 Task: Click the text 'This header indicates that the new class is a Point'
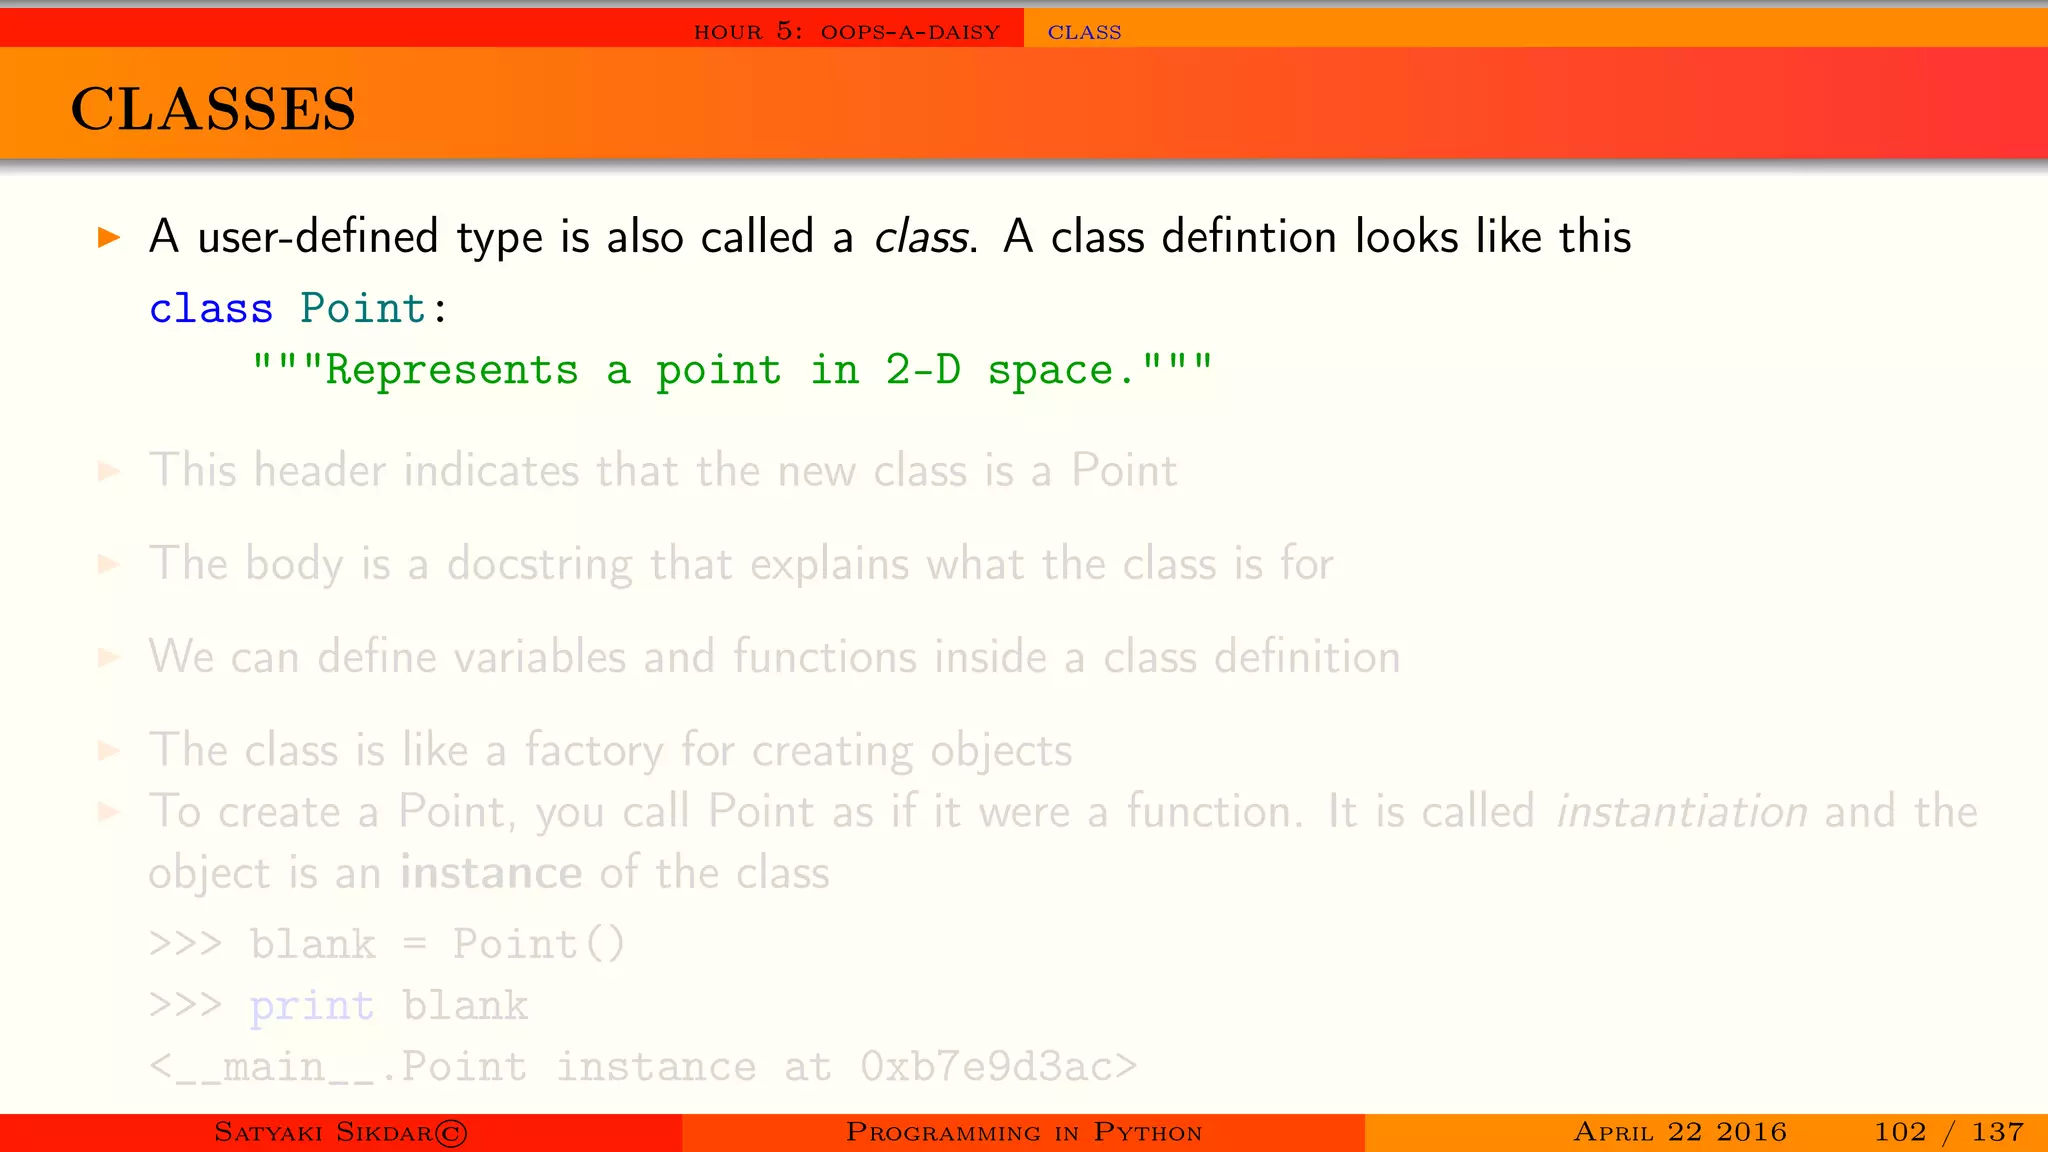663,470
